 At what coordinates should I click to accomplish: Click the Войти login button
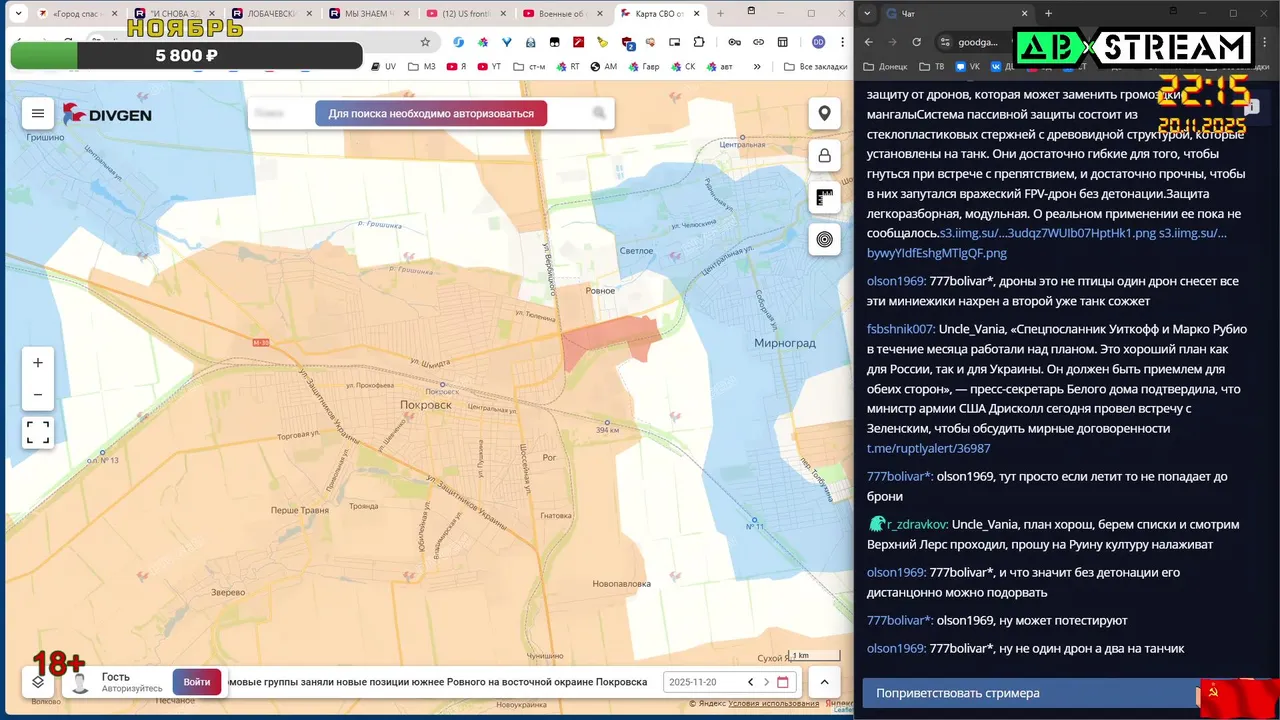click(x=197, y=682)
